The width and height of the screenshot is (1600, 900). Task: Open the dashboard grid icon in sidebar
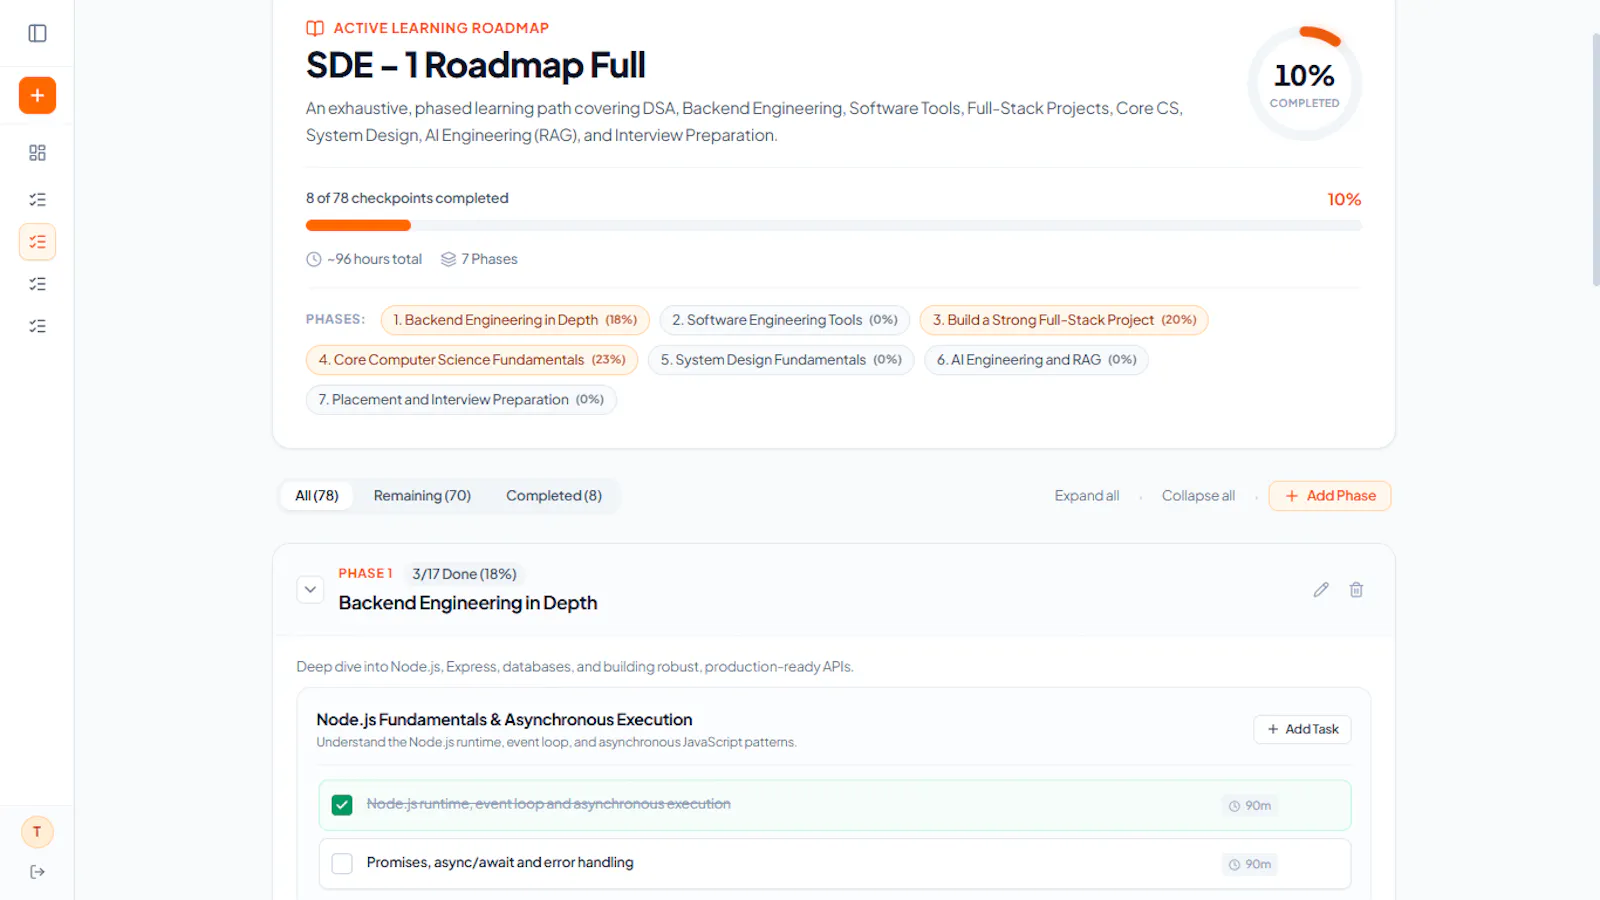click(37, 153)
